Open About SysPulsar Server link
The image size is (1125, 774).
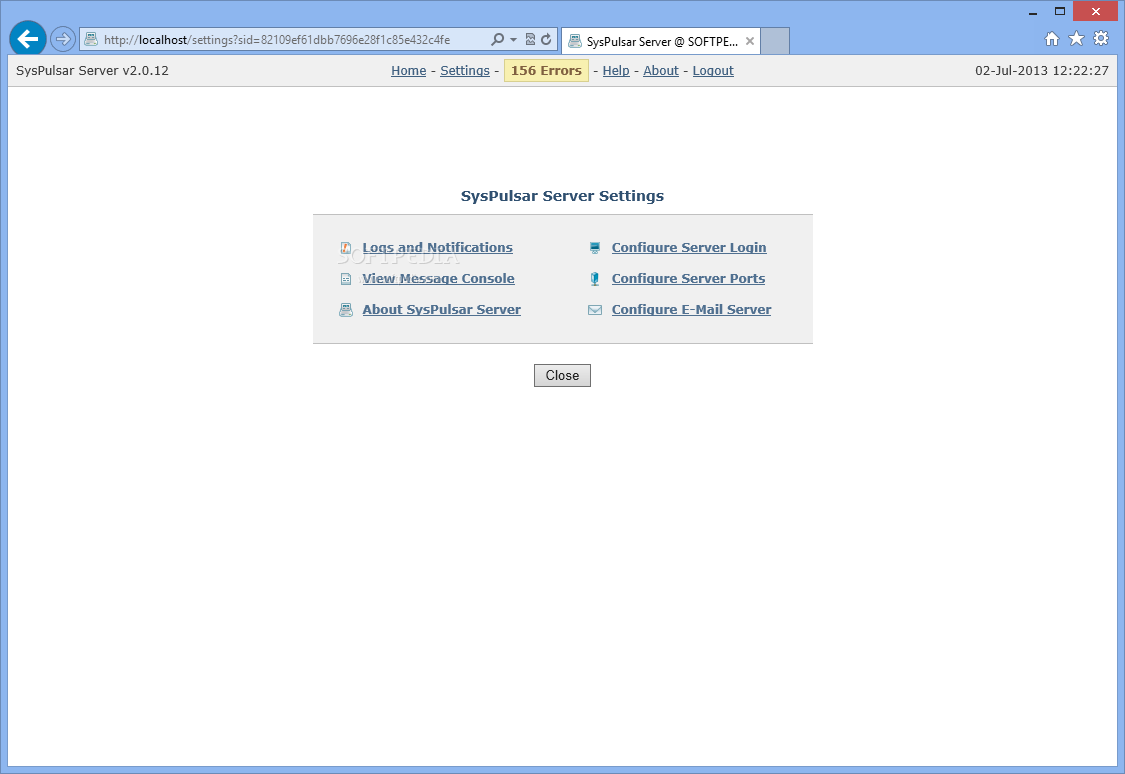[441, 309]
